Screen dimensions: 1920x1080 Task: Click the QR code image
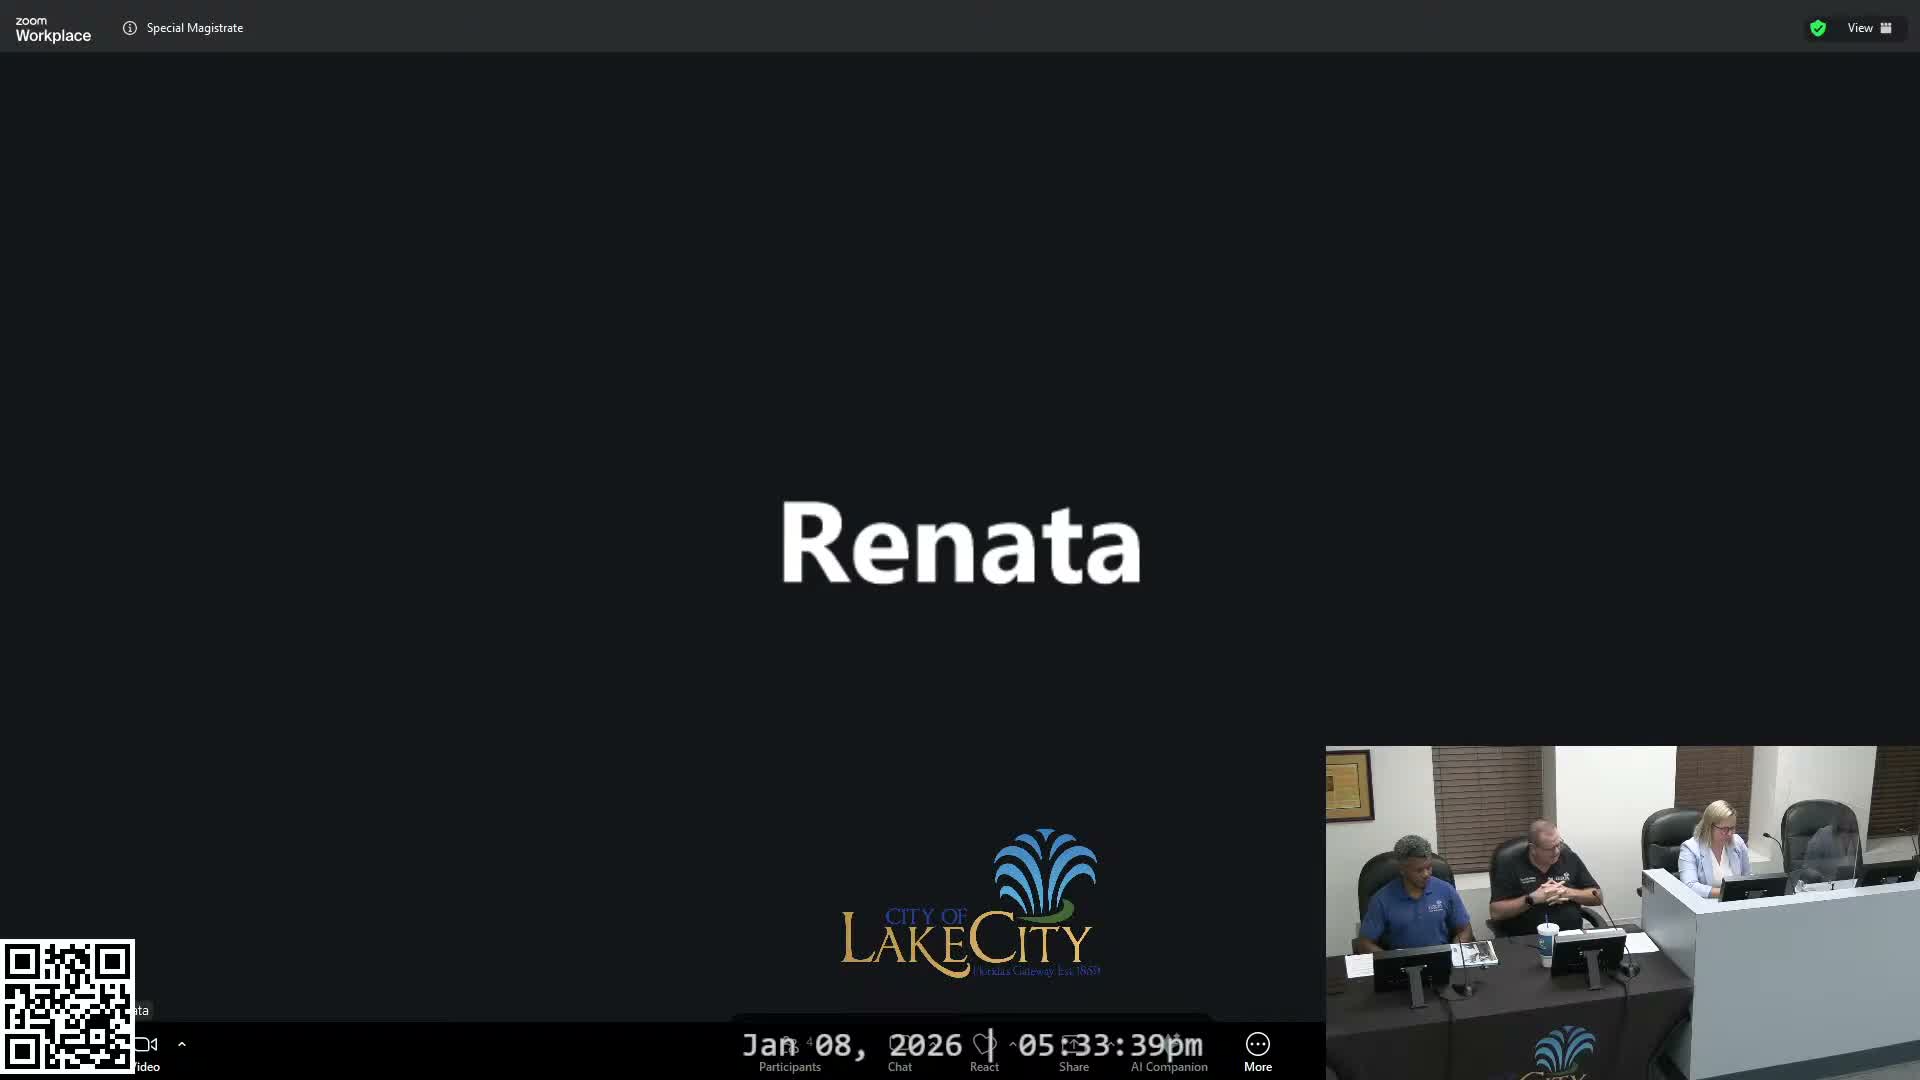click(x=68, y=1005)
